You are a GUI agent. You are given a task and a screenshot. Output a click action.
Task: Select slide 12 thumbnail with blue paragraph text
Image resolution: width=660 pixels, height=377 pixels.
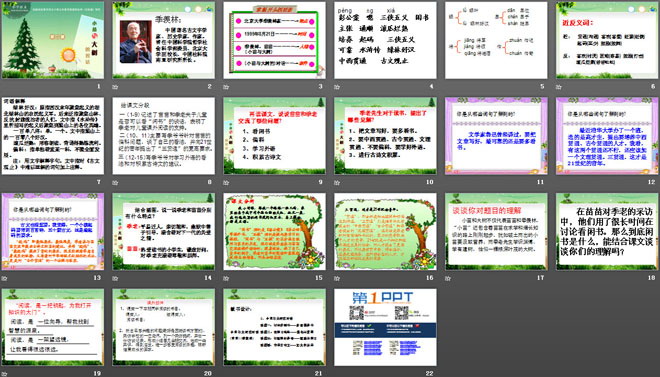(x=607, y=136)
